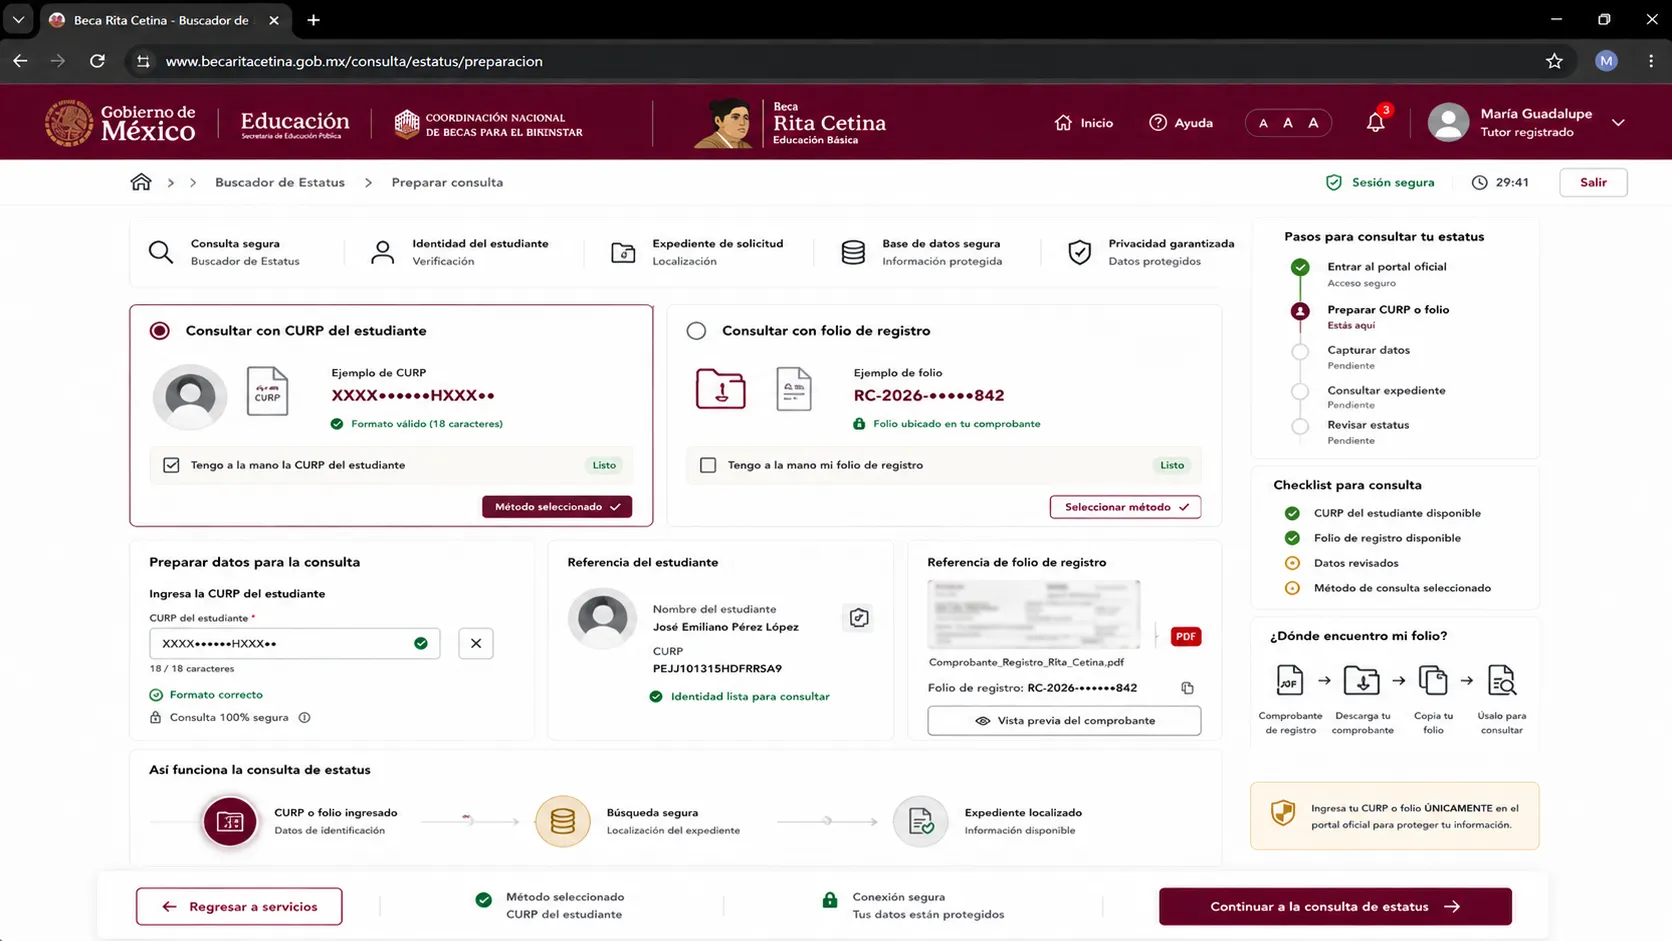Reload the page in the browser
This screenshot has width=1672, height=941.
point(97,61)
